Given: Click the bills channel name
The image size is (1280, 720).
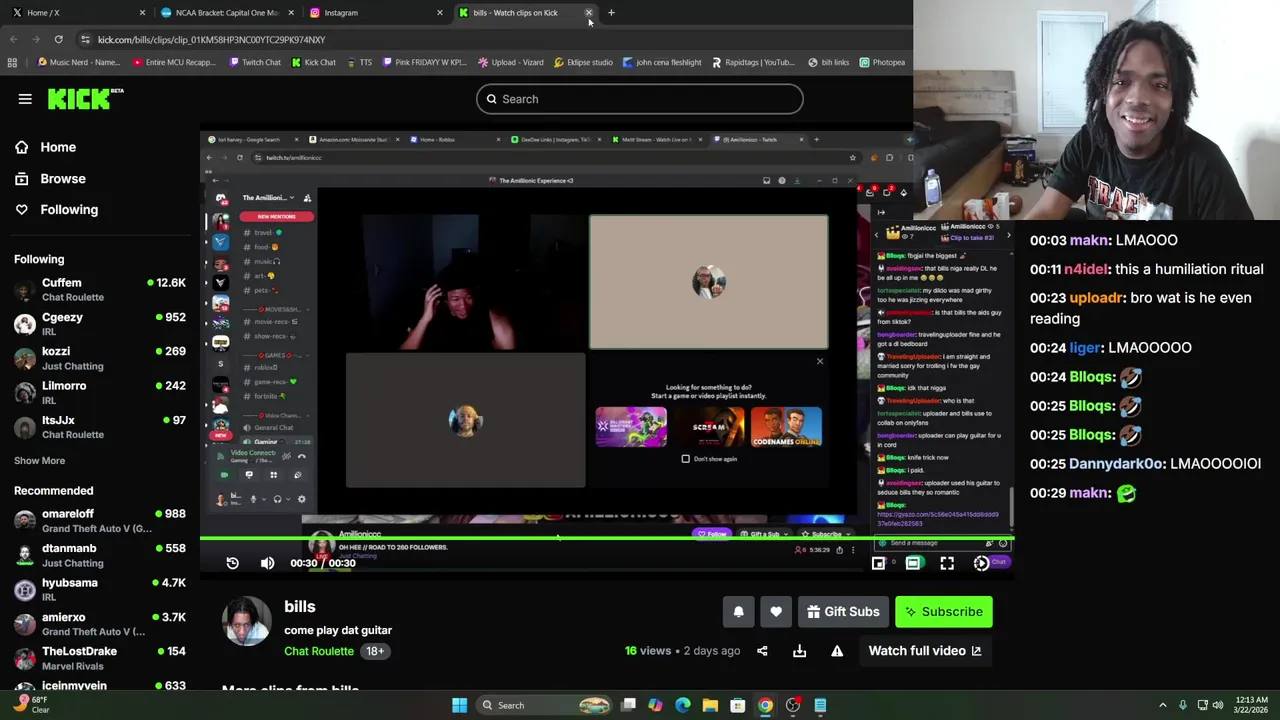Looking at the screenshot, I should tap(300, 606).
